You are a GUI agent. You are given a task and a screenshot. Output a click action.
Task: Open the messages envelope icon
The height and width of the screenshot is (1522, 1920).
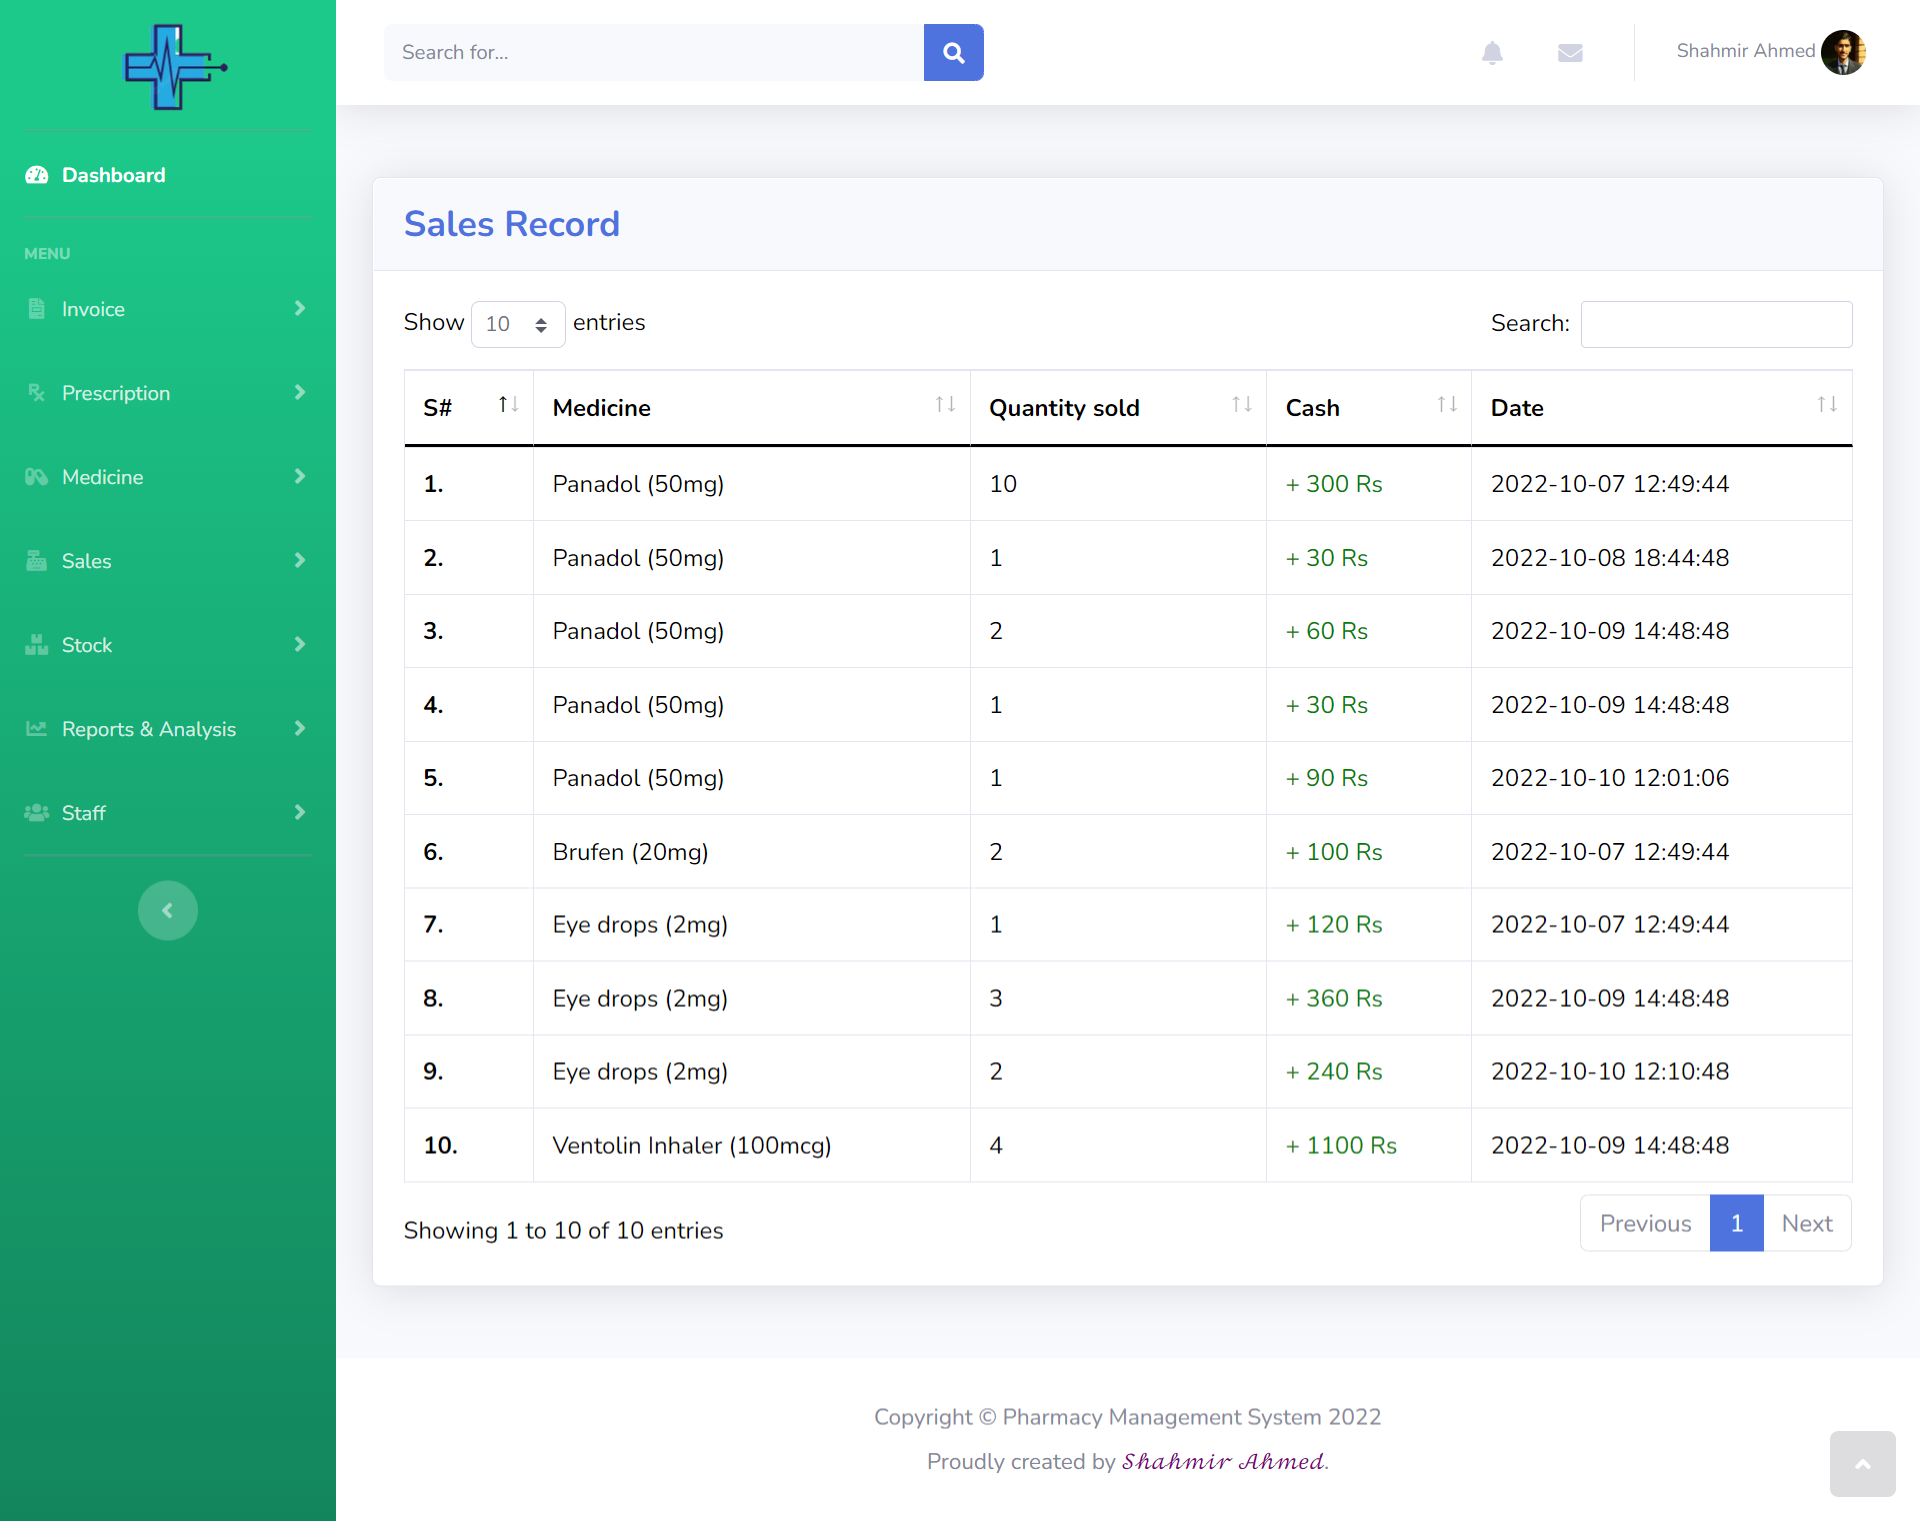(x=1570, y=52)
